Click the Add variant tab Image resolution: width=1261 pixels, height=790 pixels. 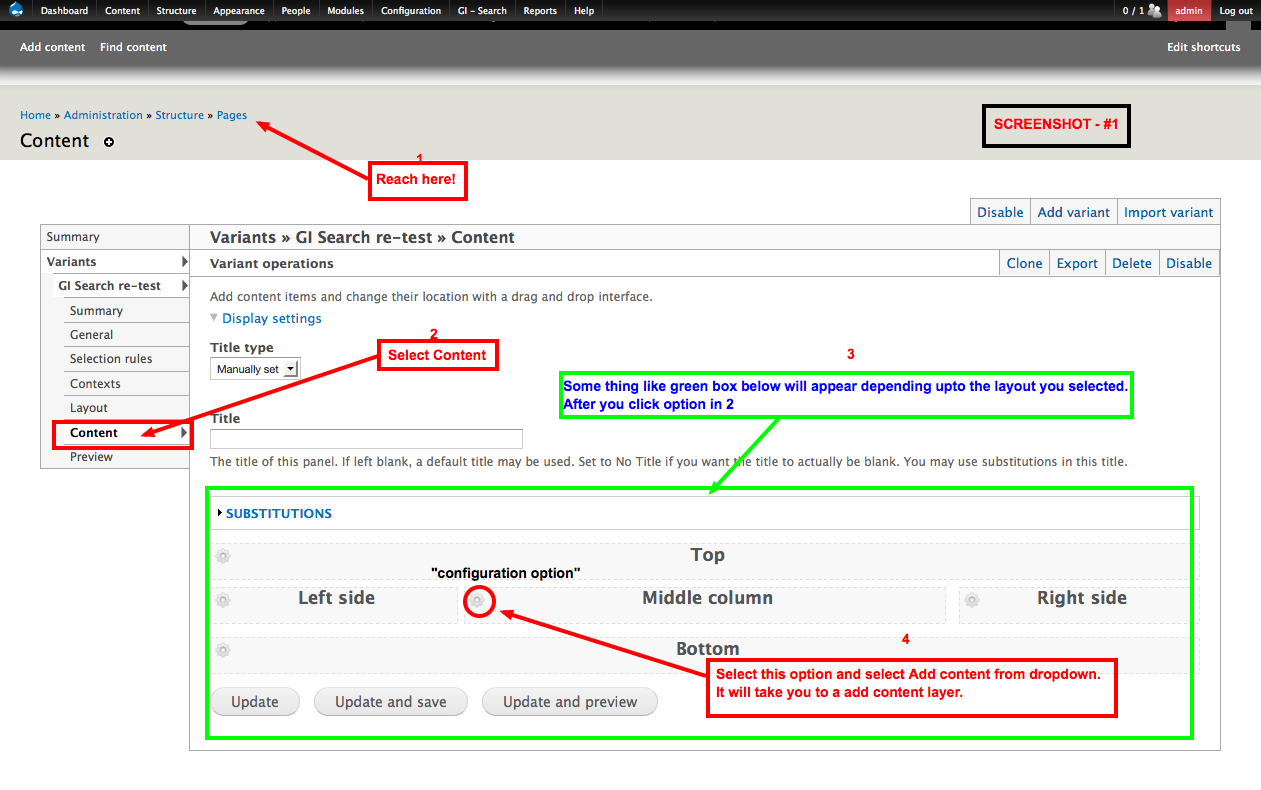(x=1074, y=212)
